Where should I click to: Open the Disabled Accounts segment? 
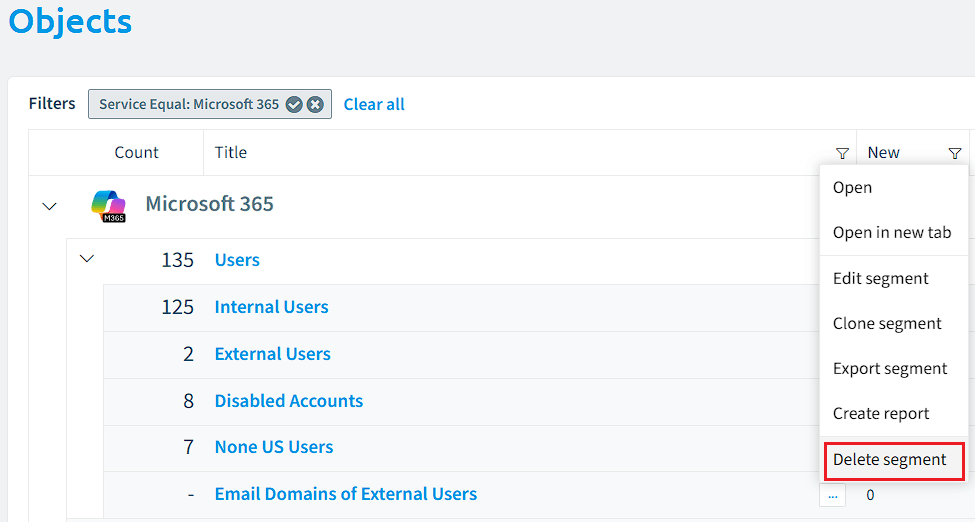point(289,401)
